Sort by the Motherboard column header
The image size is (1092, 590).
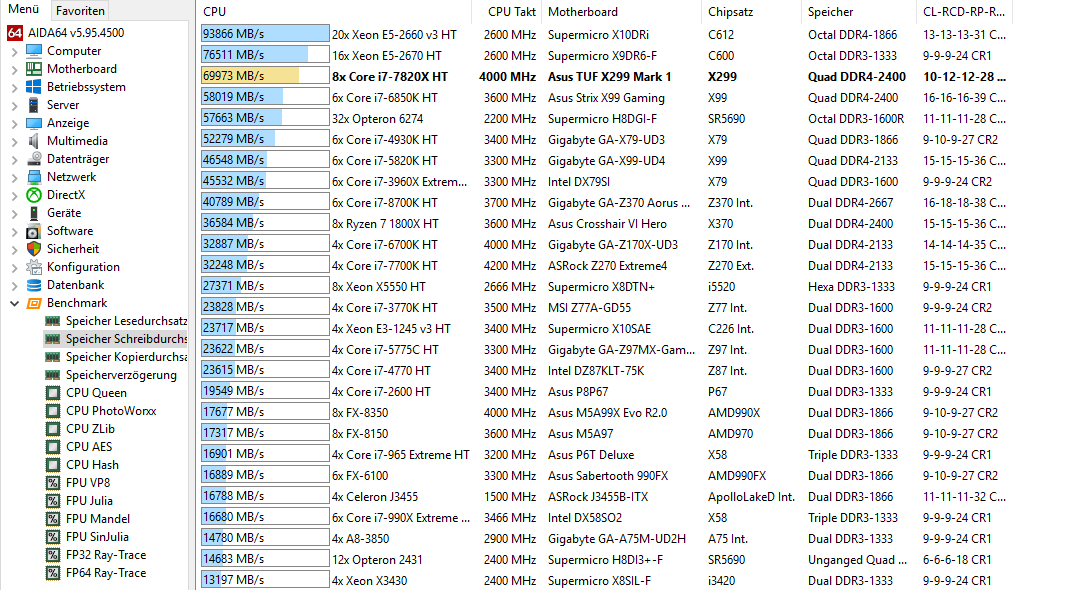(622, 12)
